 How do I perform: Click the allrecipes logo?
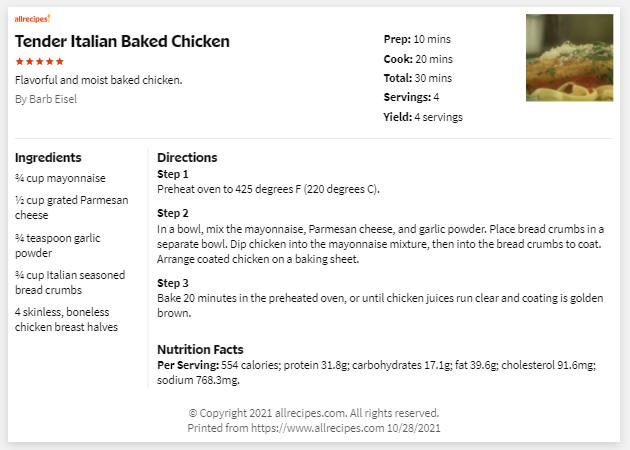[33, 18]
